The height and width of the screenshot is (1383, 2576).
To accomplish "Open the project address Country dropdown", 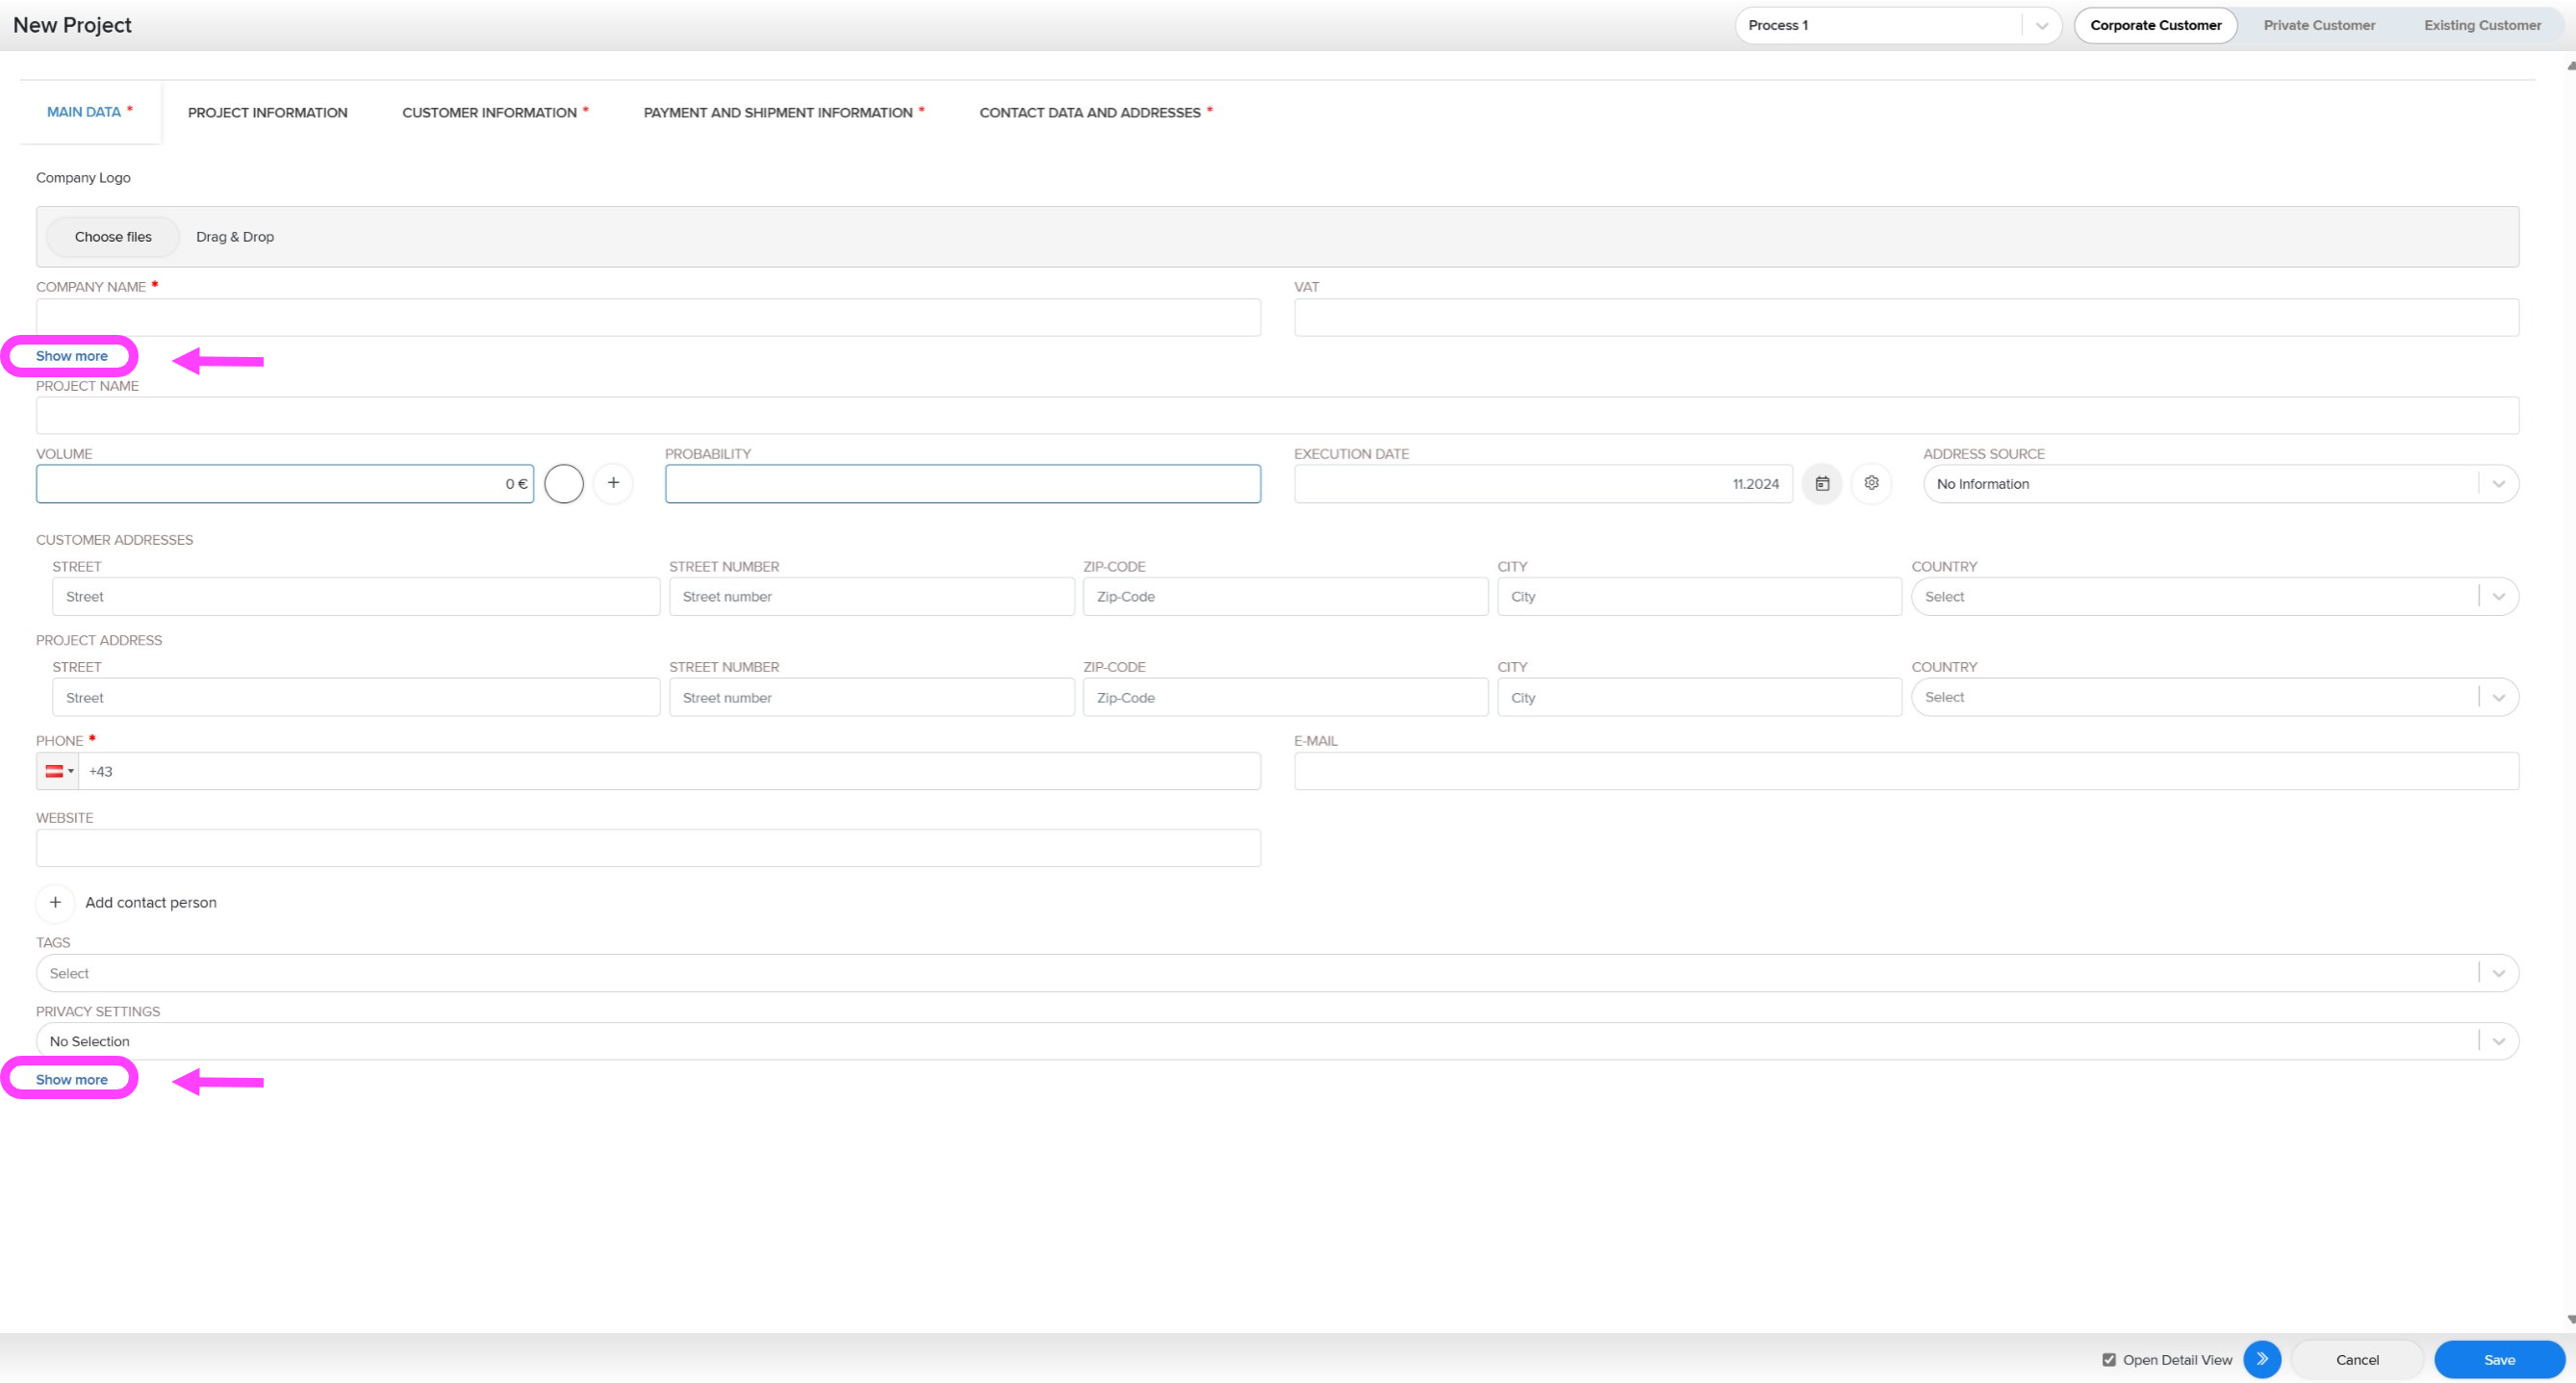I will 2214,698.
